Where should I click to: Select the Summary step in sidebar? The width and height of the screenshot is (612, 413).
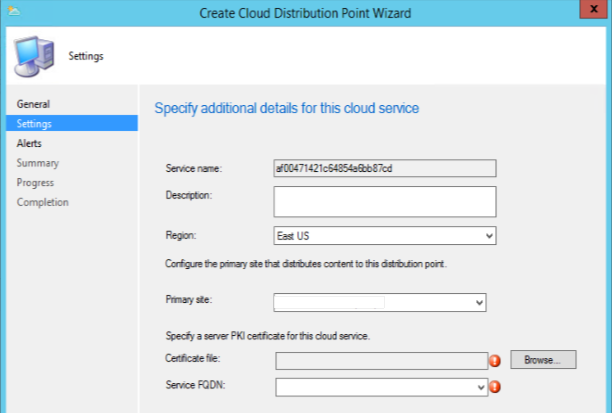[37, 163]
